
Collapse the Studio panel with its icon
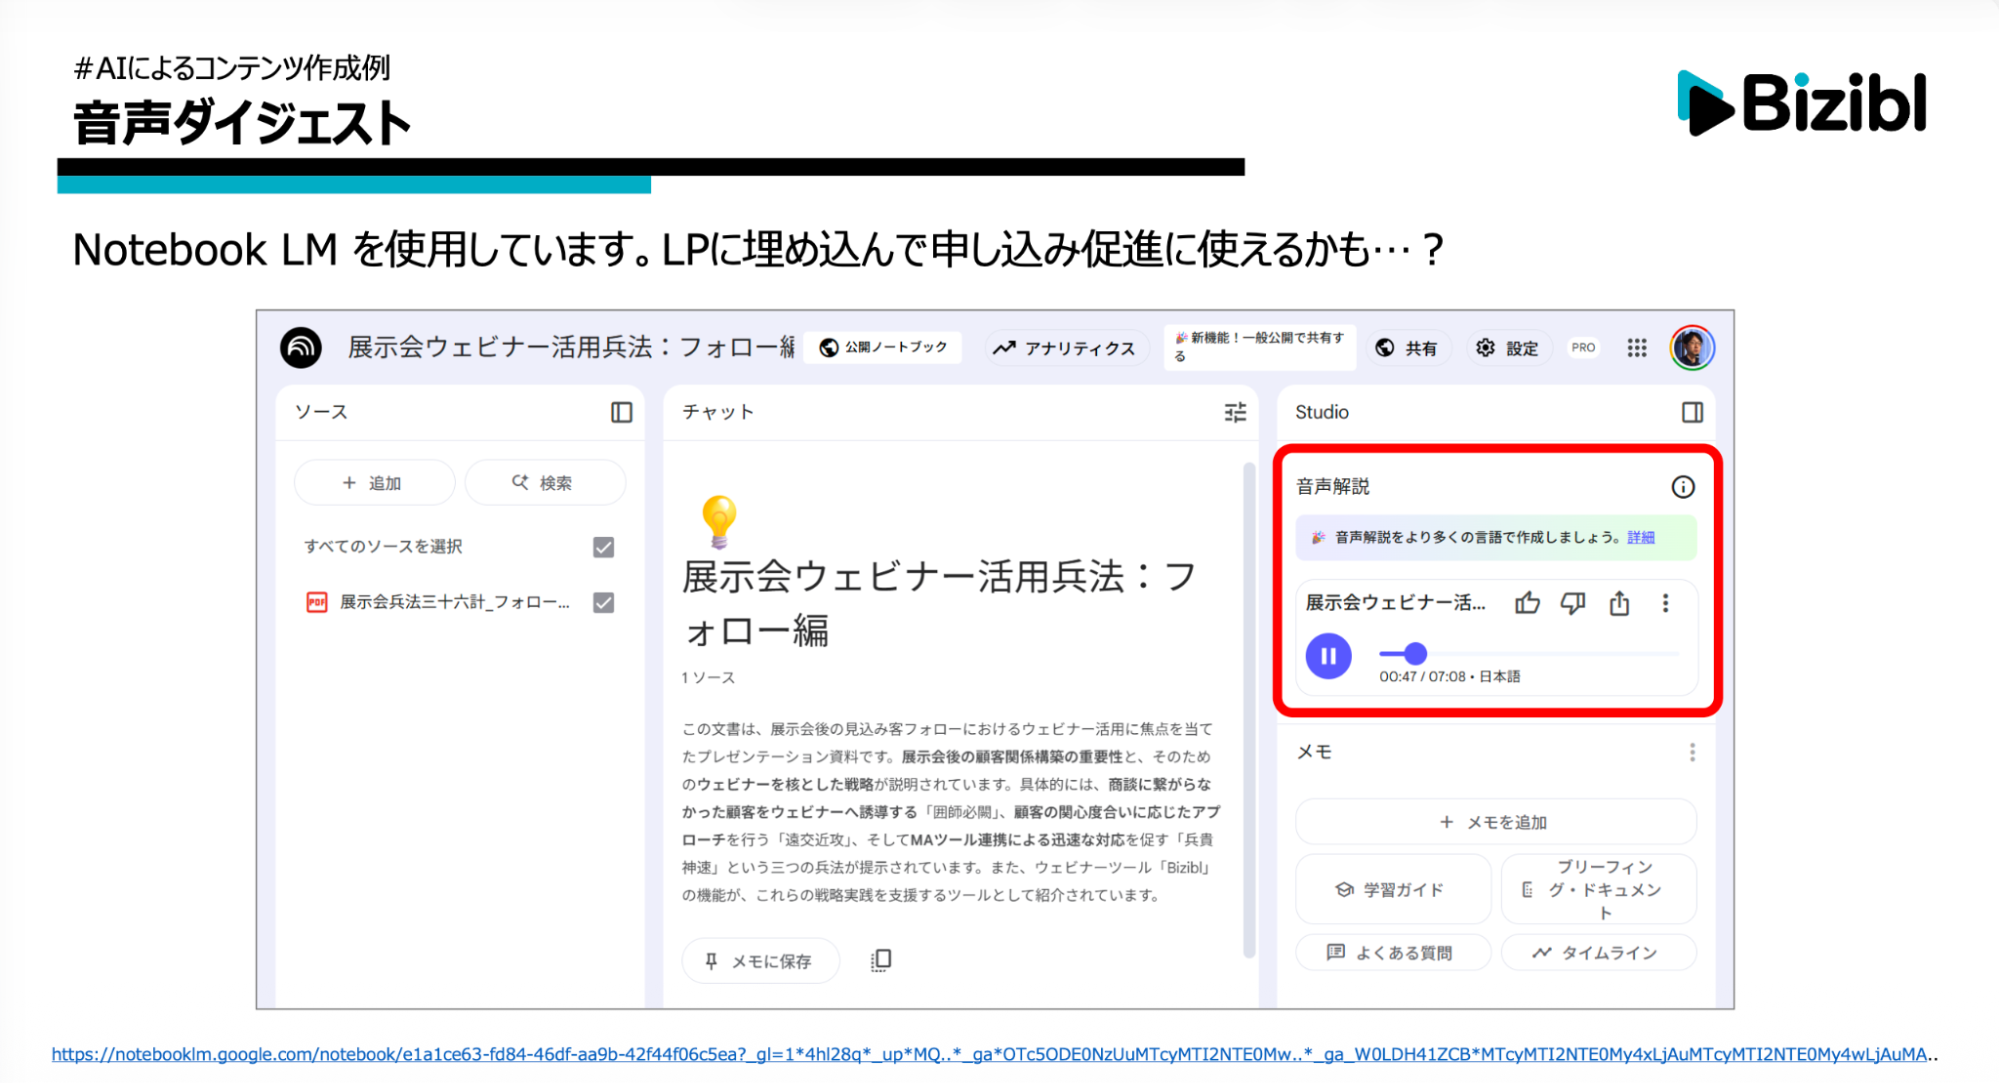point(1692,412)
